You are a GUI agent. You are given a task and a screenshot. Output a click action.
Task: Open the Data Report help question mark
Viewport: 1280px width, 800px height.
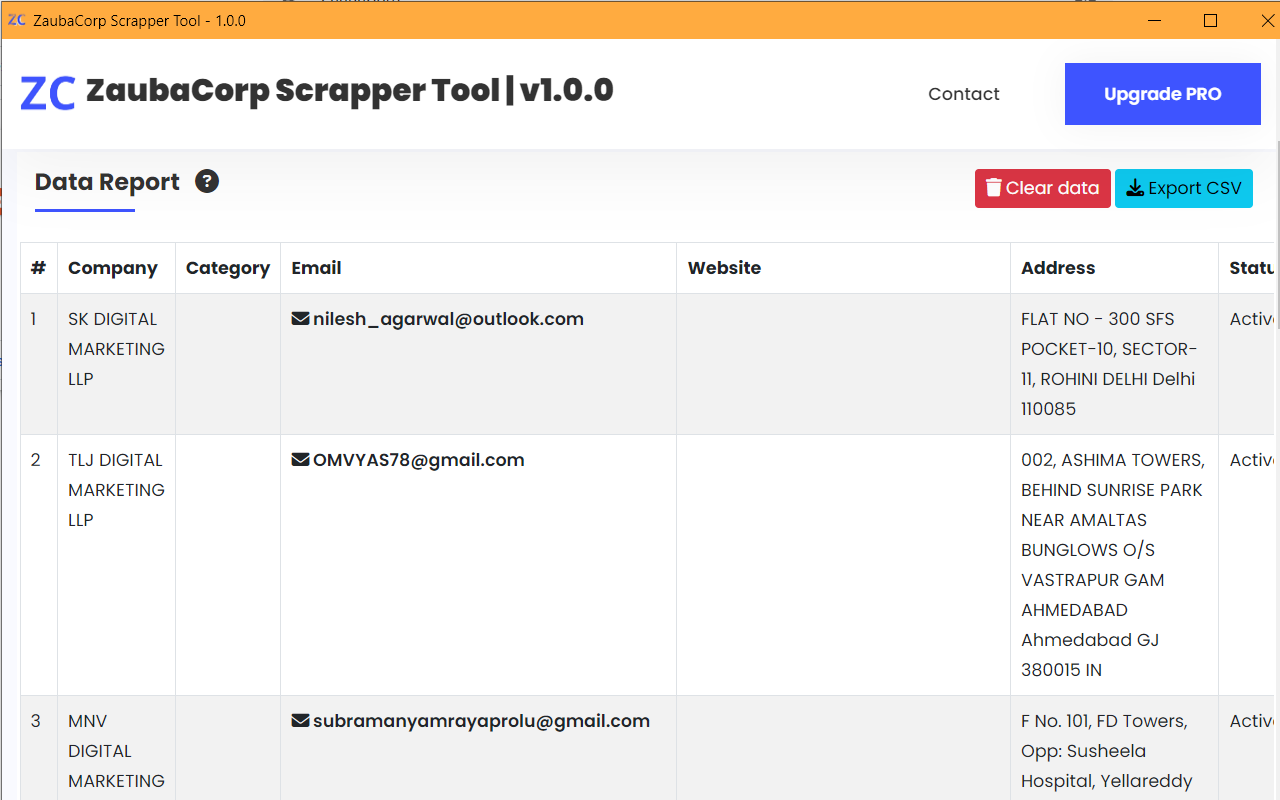pyautogui.click(x=207, y=181)
